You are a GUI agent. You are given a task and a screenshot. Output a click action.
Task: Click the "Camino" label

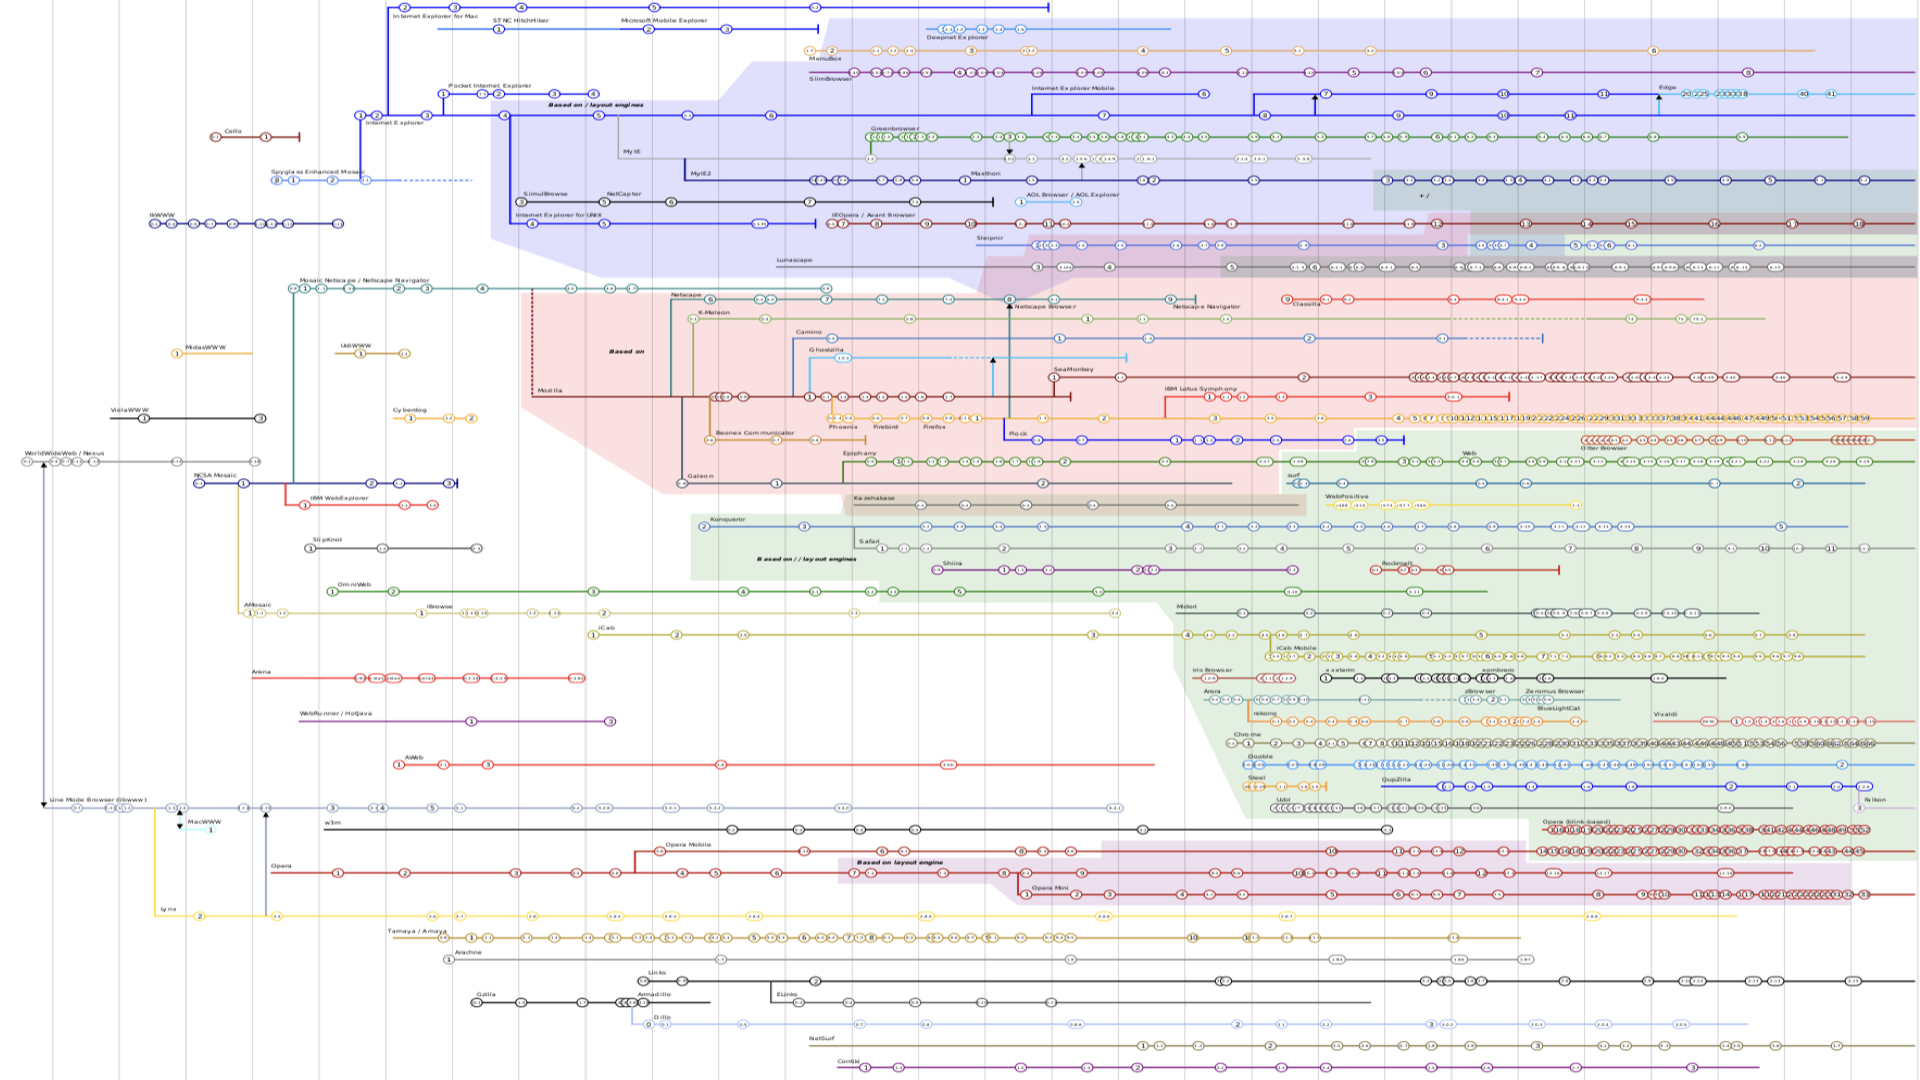pyautogui.click(x=809, y=332)
